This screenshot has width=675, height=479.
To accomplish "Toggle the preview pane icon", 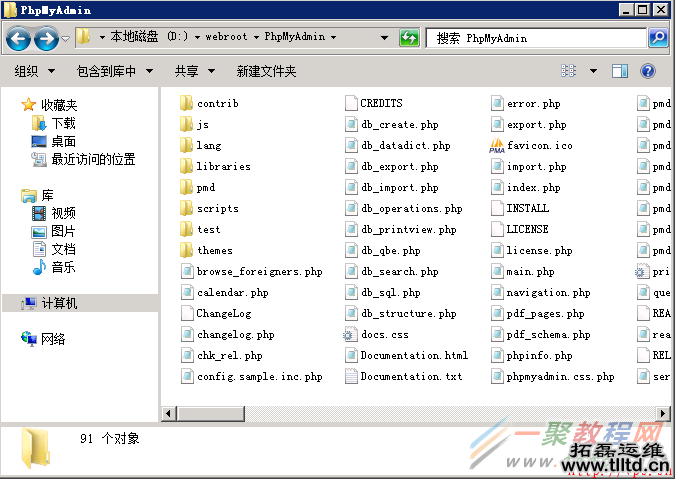I will 620,71.
